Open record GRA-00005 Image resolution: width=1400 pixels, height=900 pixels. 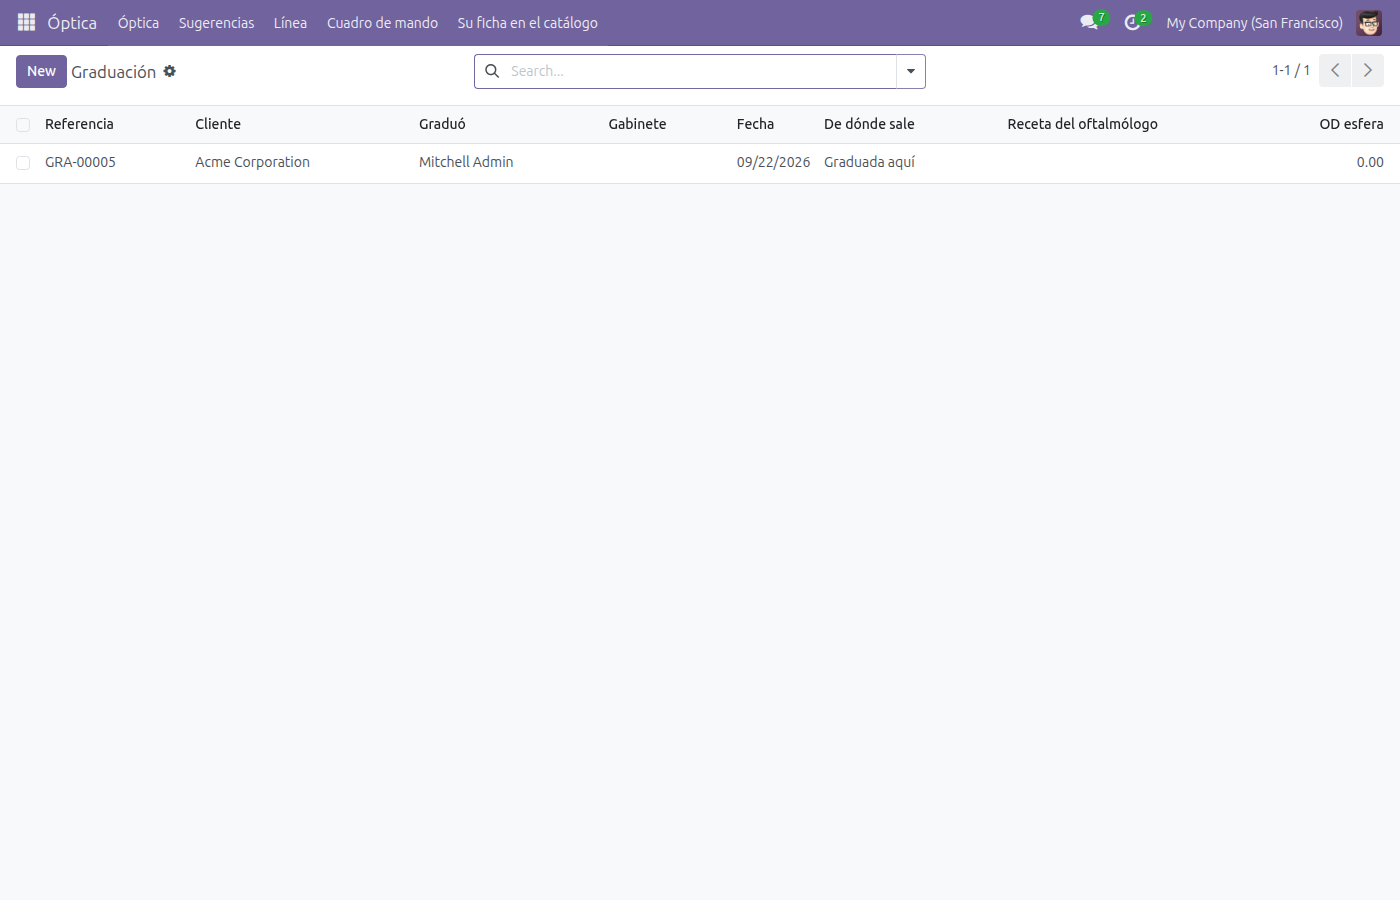click(80, 162)
